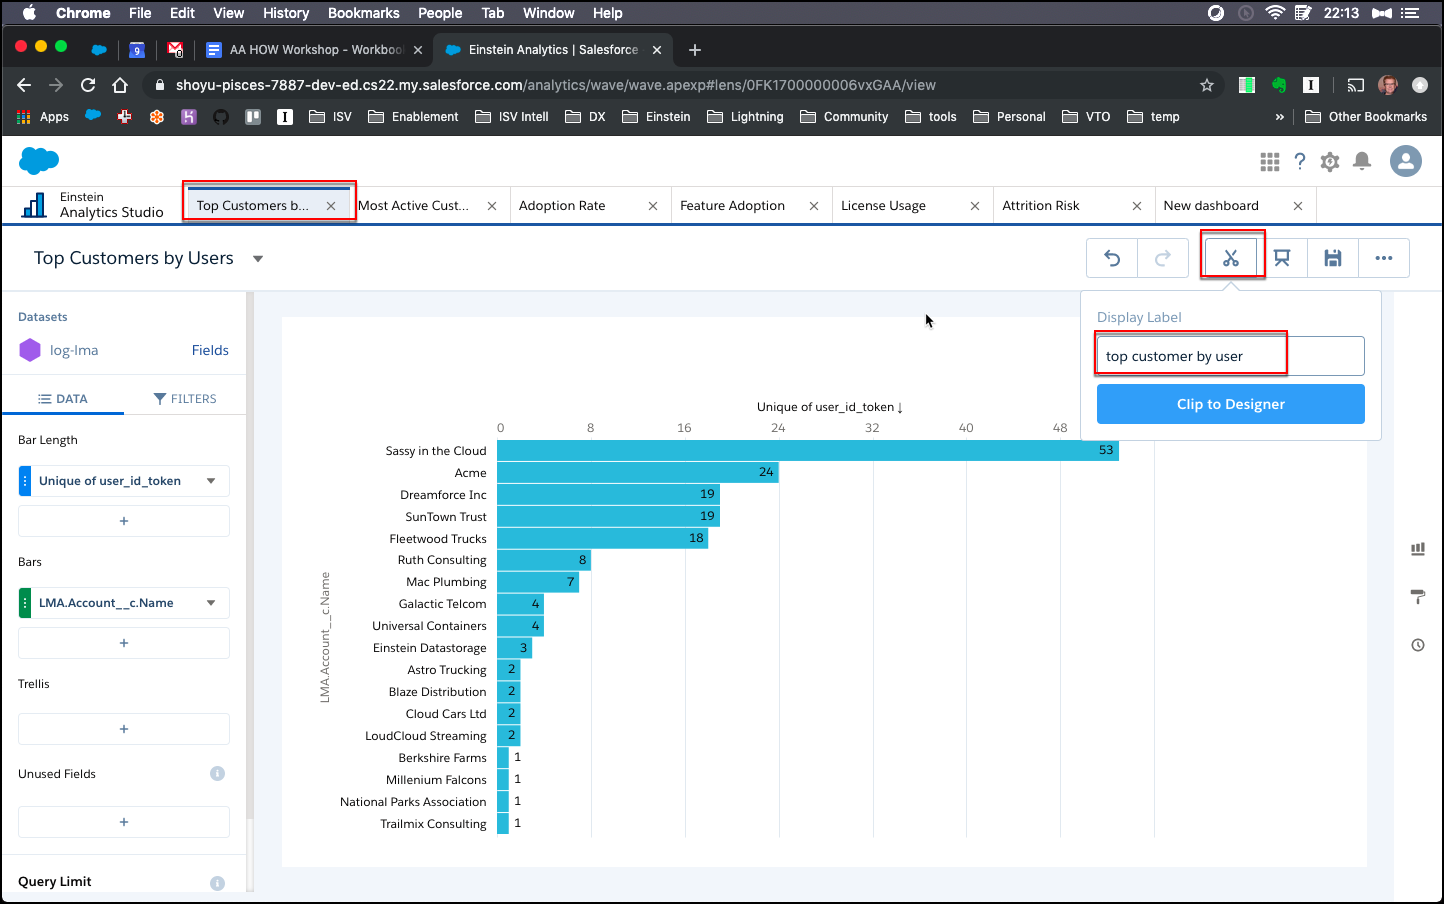
Task: Open LMA.Account__c.Name grouping dropdown
Action: (x=211, y=603)
